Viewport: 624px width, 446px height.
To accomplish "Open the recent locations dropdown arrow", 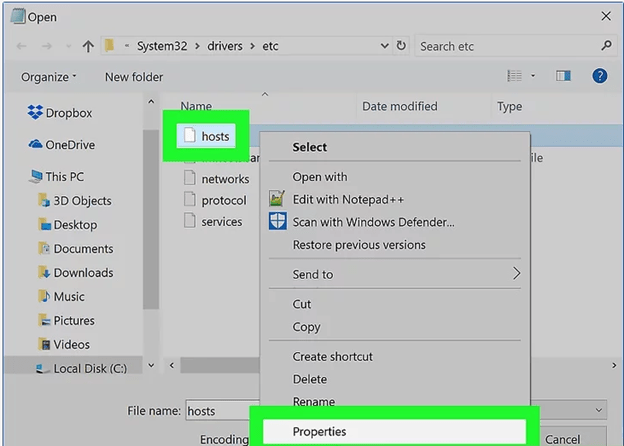I will 68,47.
